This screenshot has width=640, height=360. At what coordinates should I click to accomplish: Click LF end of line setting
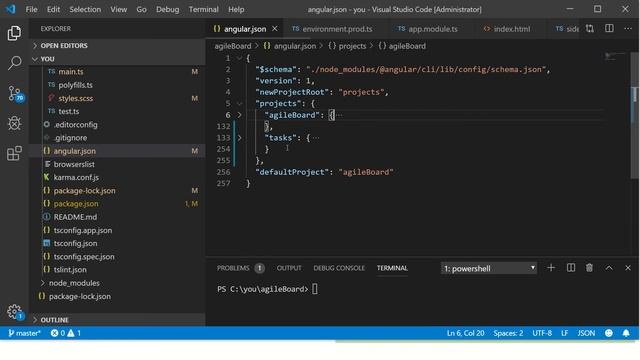click(x=564, y=333)
